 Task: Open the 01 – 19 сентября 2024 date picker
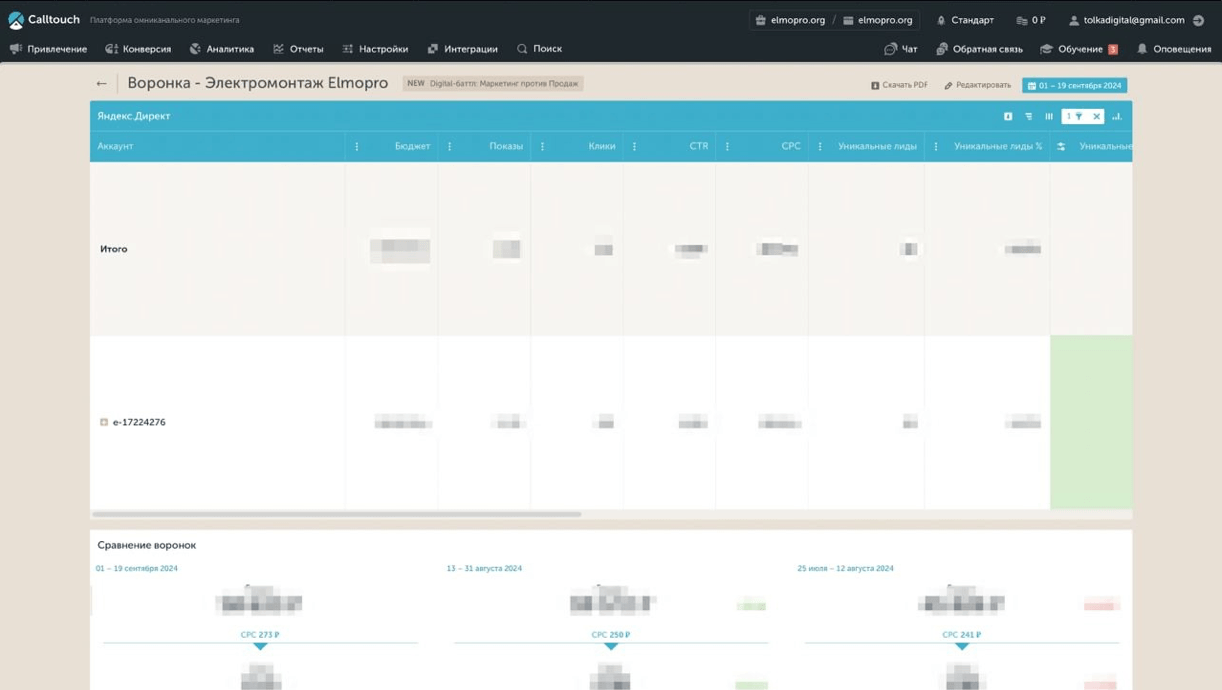[x=1075, y=85]
